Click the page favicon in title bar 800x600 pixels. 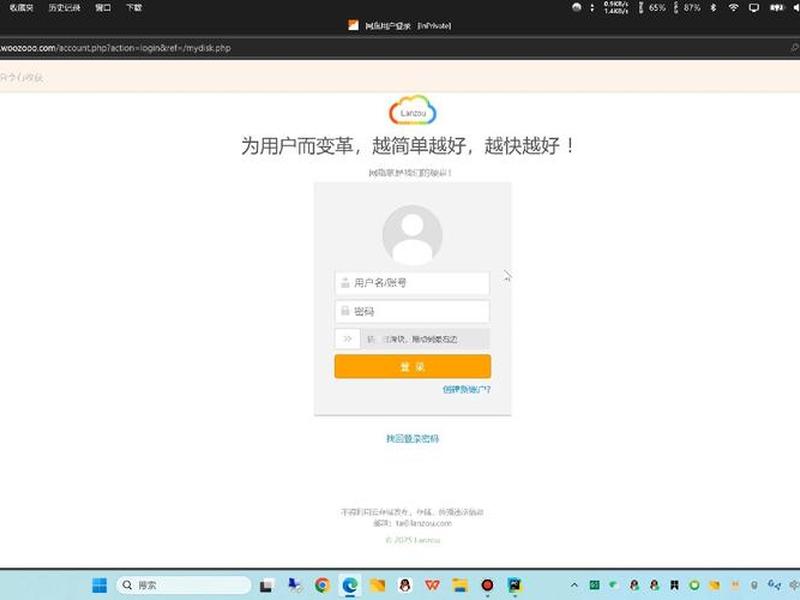click(353, 25)
